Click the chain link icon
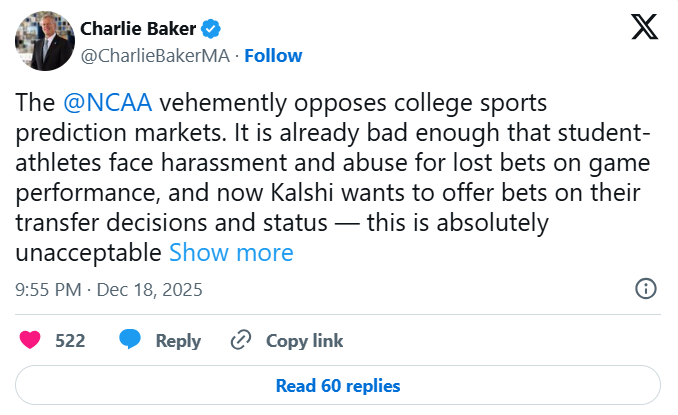The height and width of the screenshot is (415, 678). point(240,341)
